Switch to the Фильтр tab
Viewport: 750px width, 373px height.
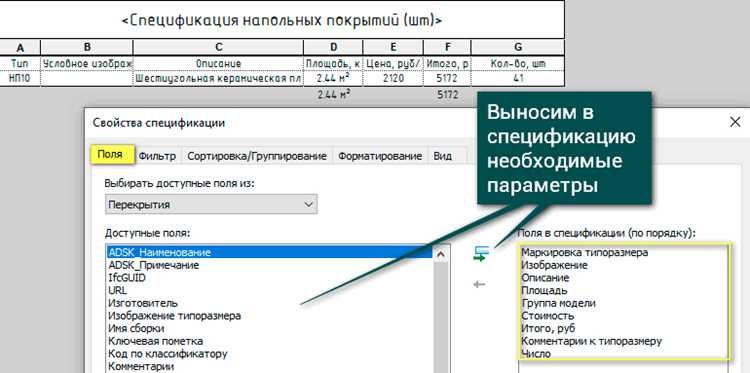(x=157, y=156)
